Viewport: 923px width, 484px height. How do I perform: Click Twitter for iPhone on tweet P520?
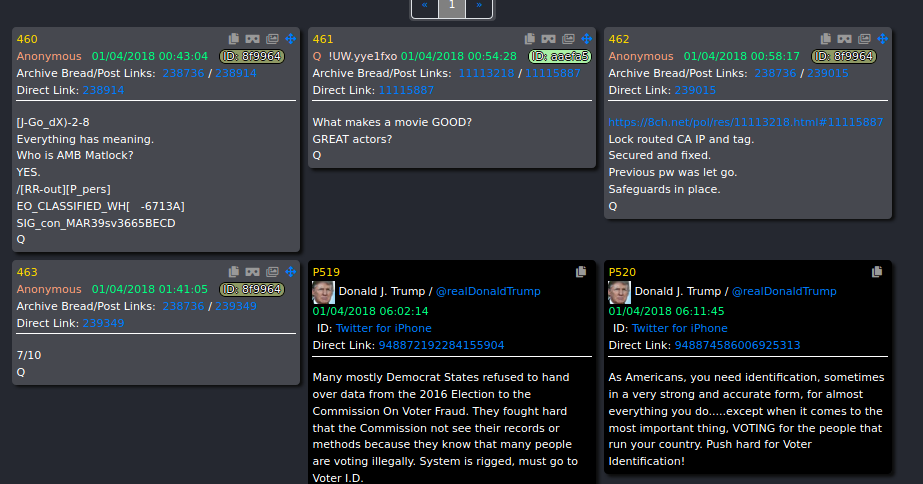tap(680, 328)
